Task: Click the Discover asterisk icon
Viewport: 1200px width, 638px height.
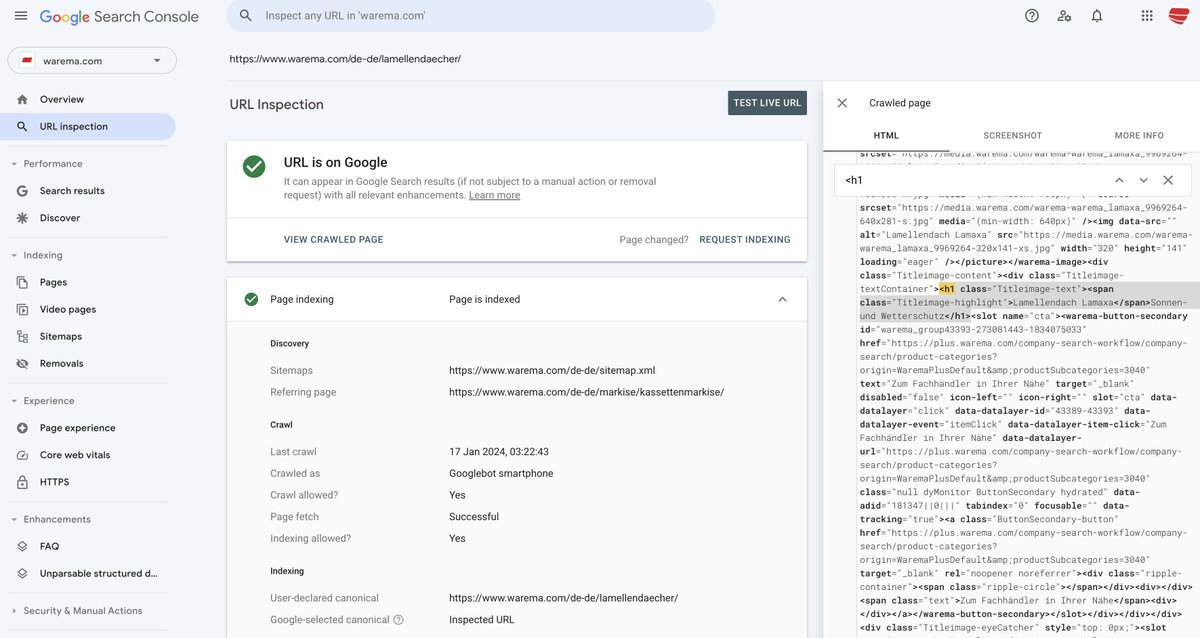Action: [22, 218]
